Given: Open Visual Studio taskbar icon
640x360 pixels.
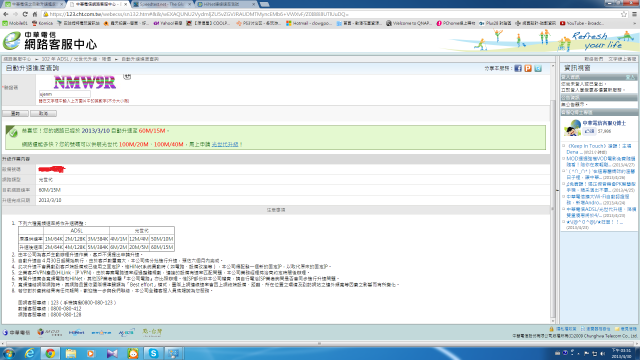Looking at the screenshot, I should [x=112, y=353].
